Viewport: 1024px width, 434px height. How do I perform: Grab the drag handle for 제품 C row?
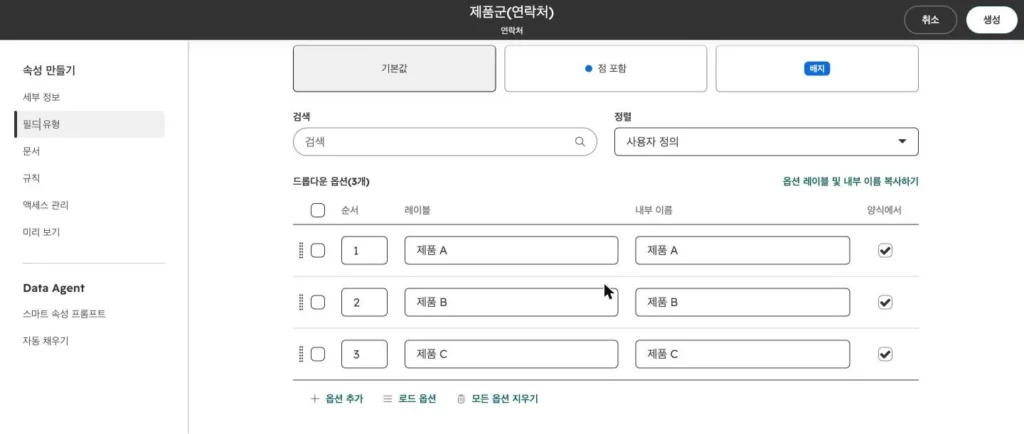click(x=301, y=354)
